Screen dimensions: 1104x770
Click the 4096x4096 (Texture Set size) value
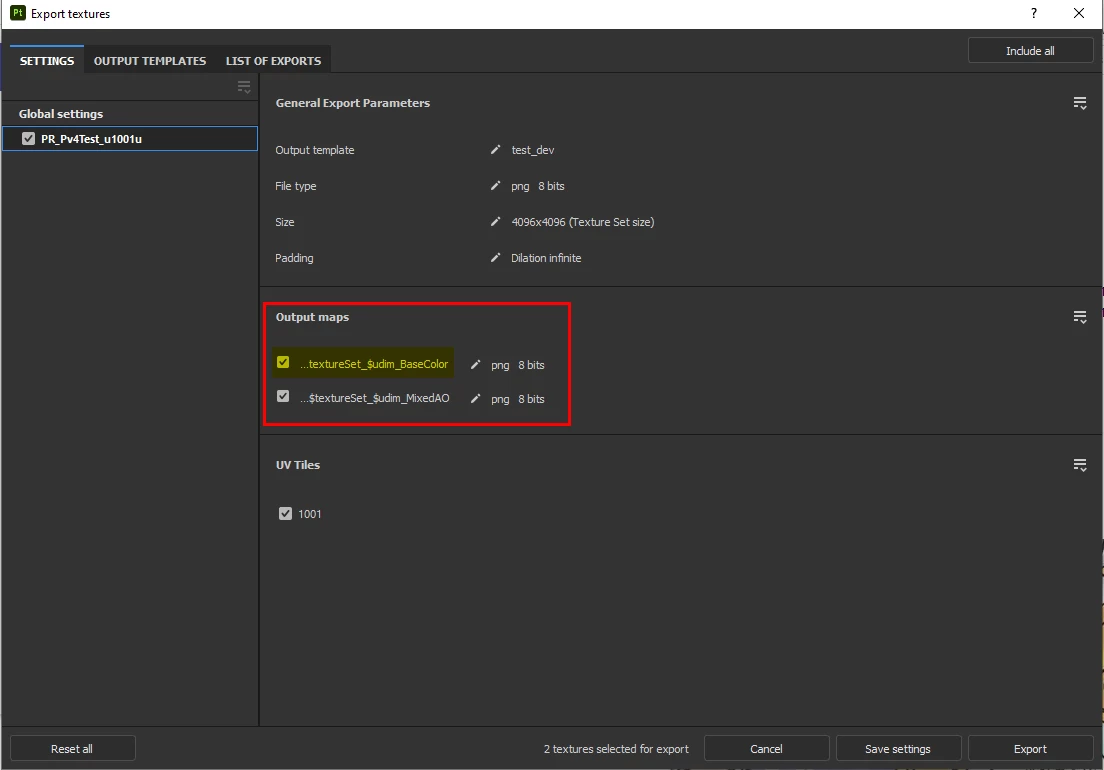click(582, 222)
